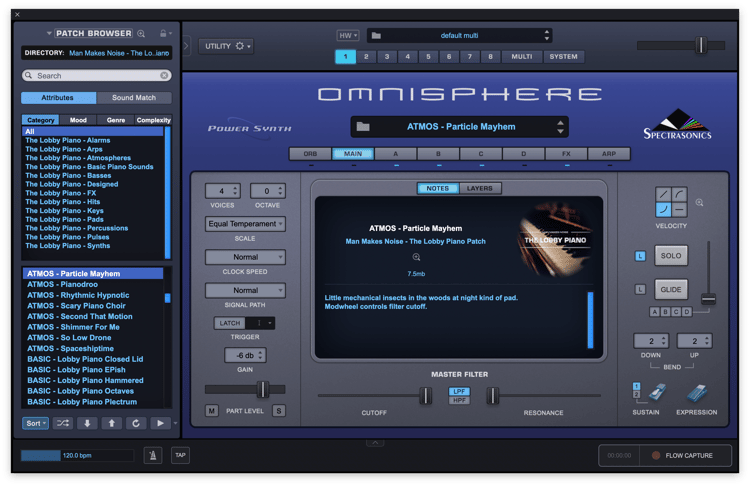Screen dimensions: 750x486
Task: Click the Spectrasonics logo
Action: [x=677, y=124]
